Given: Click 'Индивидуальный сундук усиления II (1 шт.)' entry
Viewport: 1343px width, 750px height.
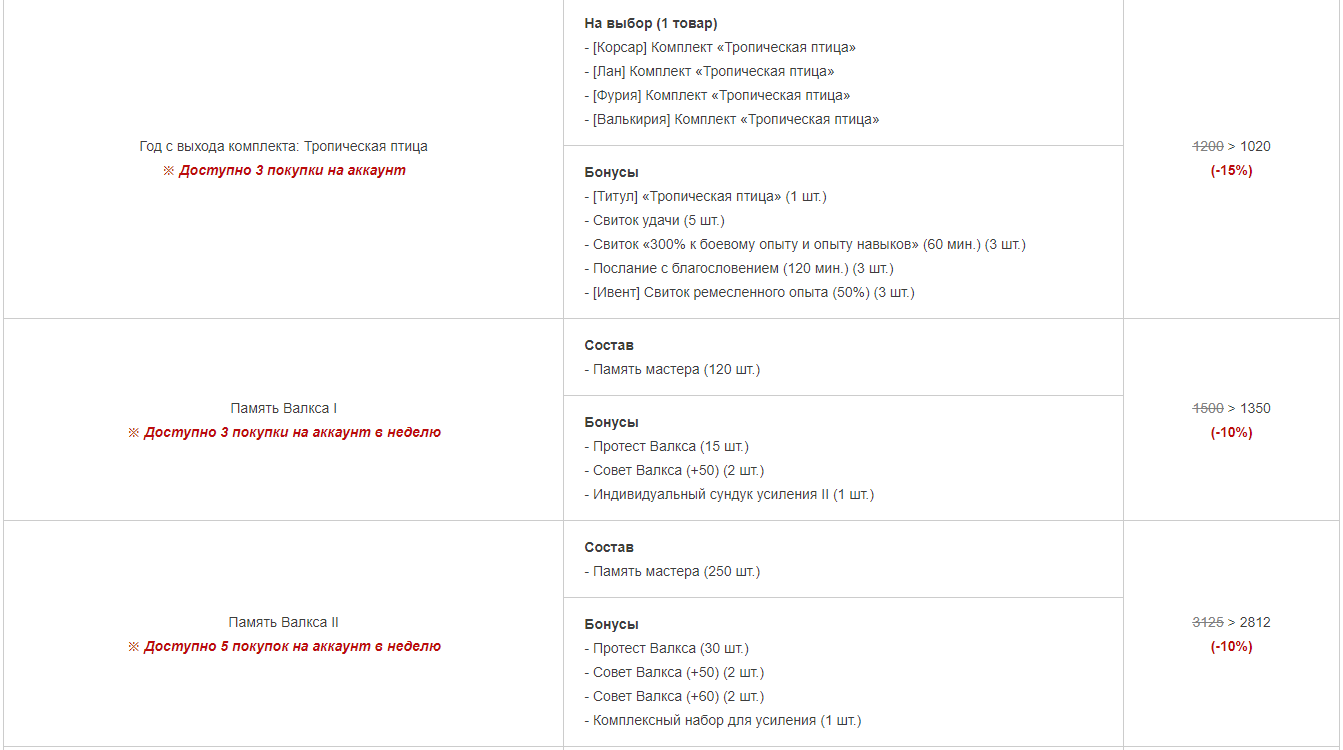Looking at the screenshot, I should (x=729, y=494).
